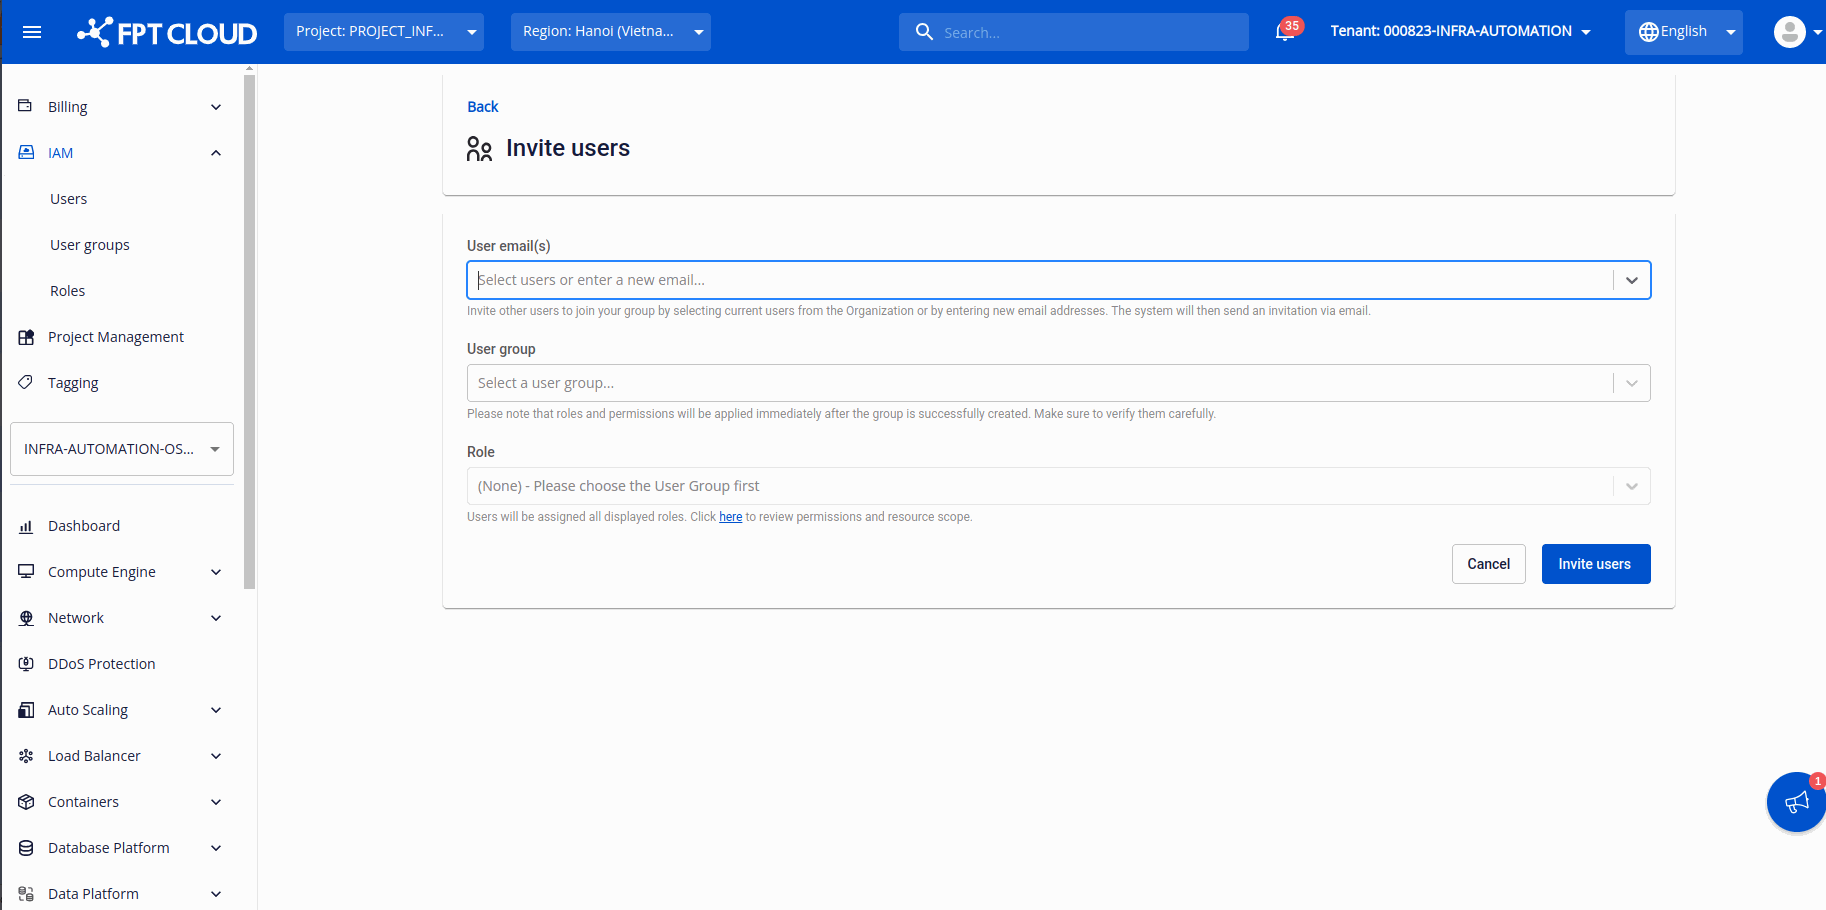Click the Network globe icon
The image size is (1826, 910).
(x=26, y=618)
